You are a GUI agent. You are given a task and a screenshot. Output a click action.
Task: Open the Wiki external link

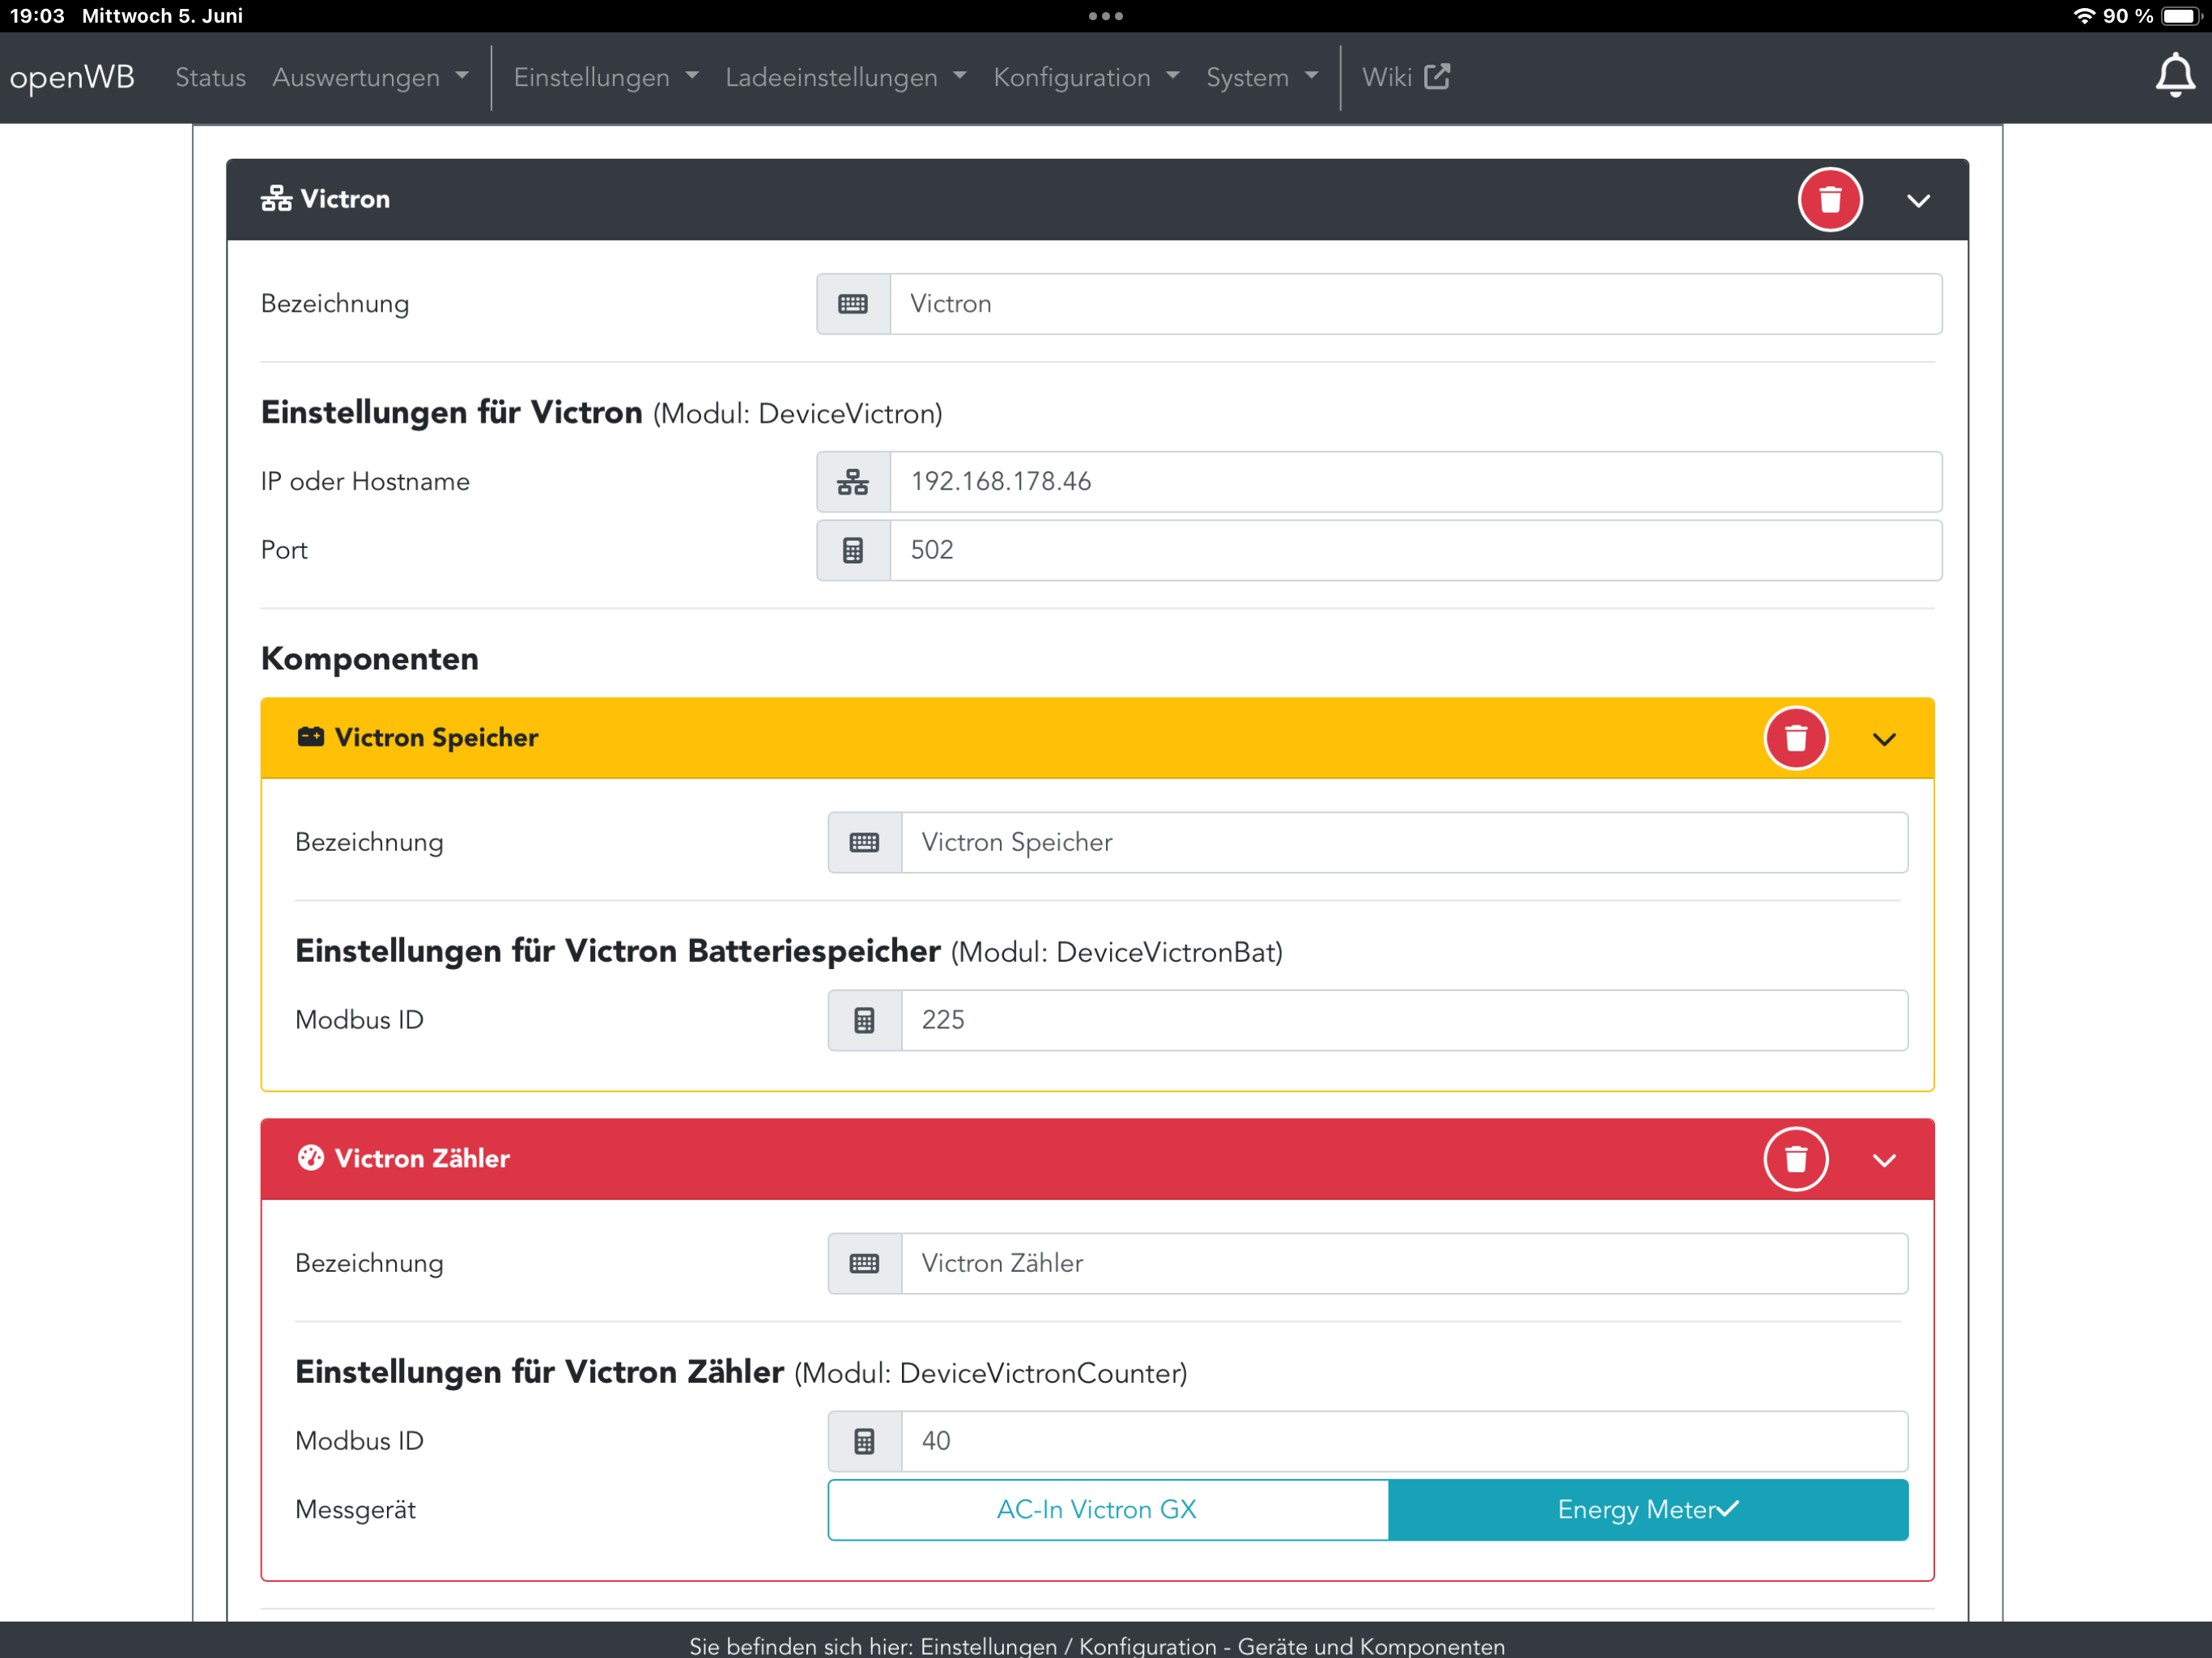point(1405,77)
